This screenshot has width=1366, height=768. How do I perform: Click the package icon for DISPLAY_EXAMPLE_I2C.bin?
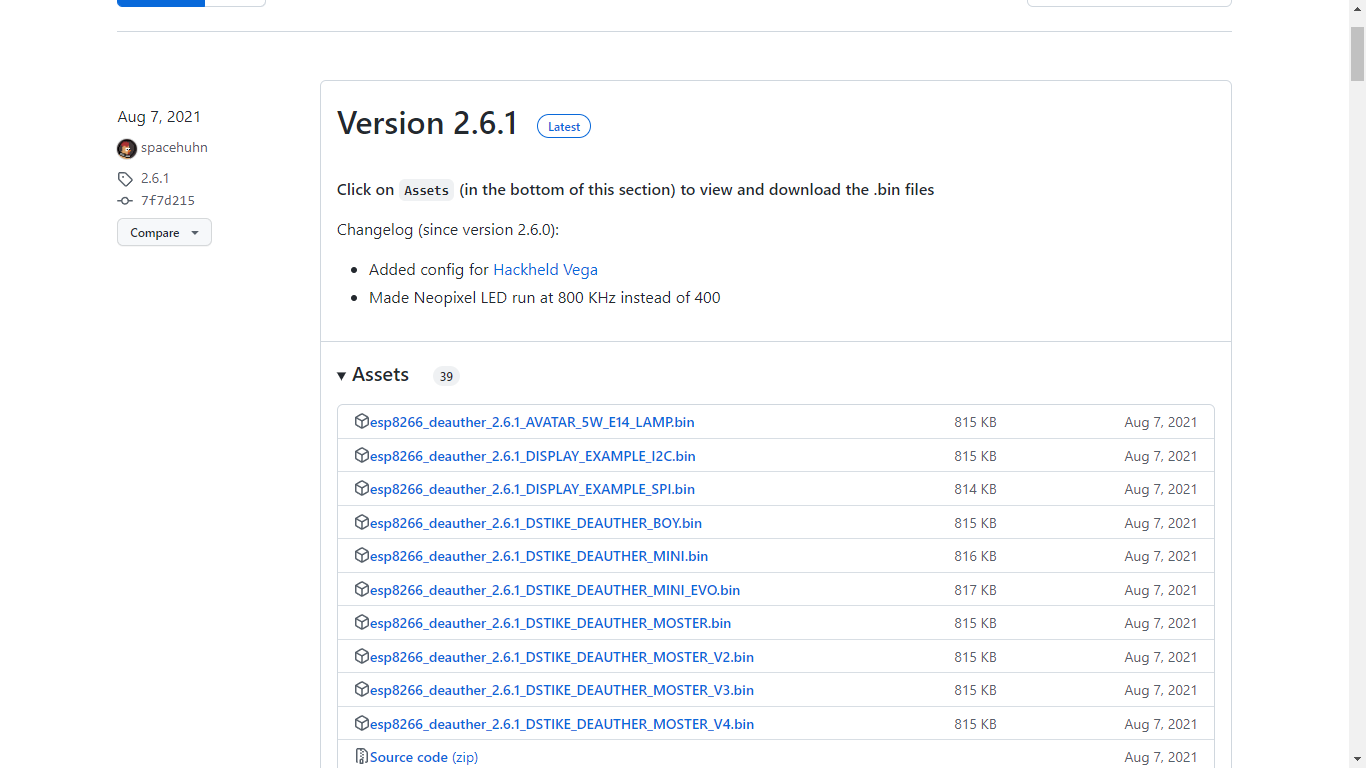coord(362,455)
